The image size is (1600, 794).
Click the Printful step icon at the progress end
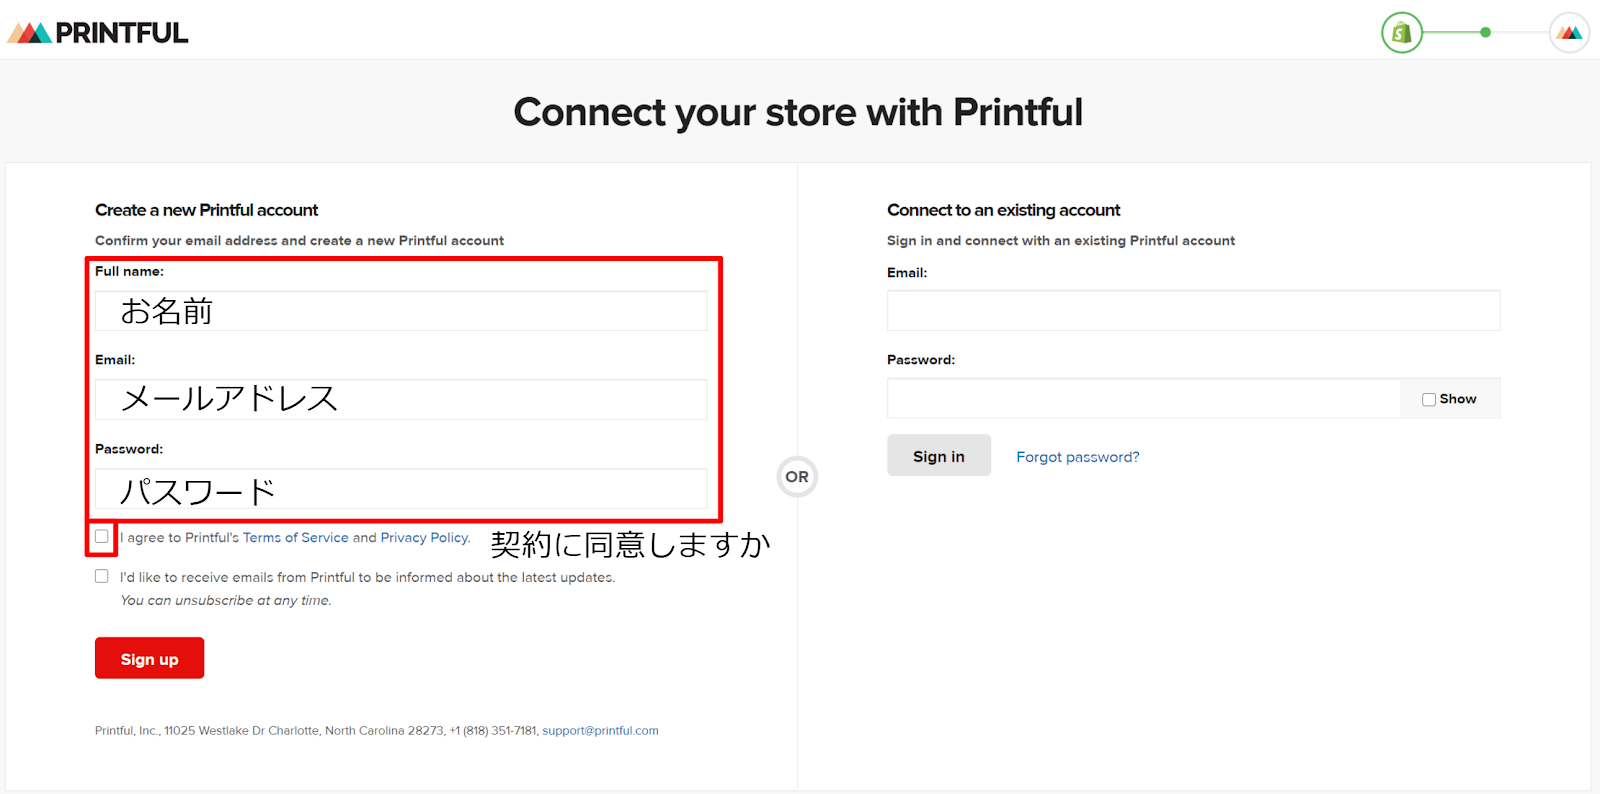click(x=1569, y=33)
